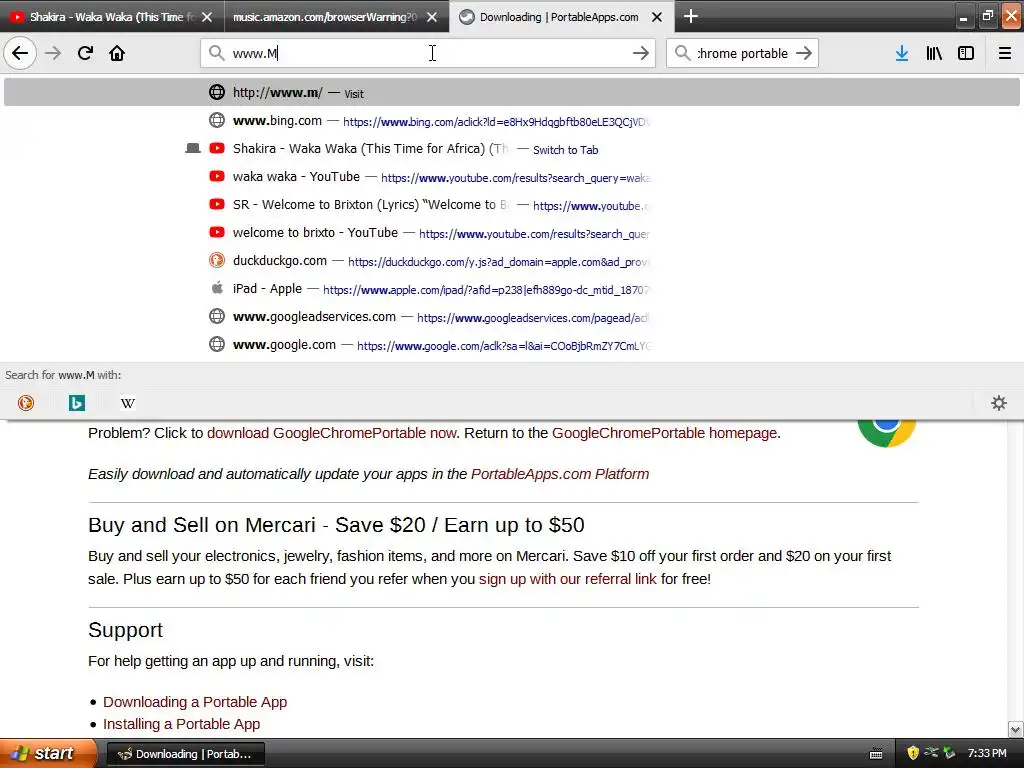Viewport: 1024px width, 768px height.
Task: Search www.M with Bing icon
Action: click(x=76, y=403)
